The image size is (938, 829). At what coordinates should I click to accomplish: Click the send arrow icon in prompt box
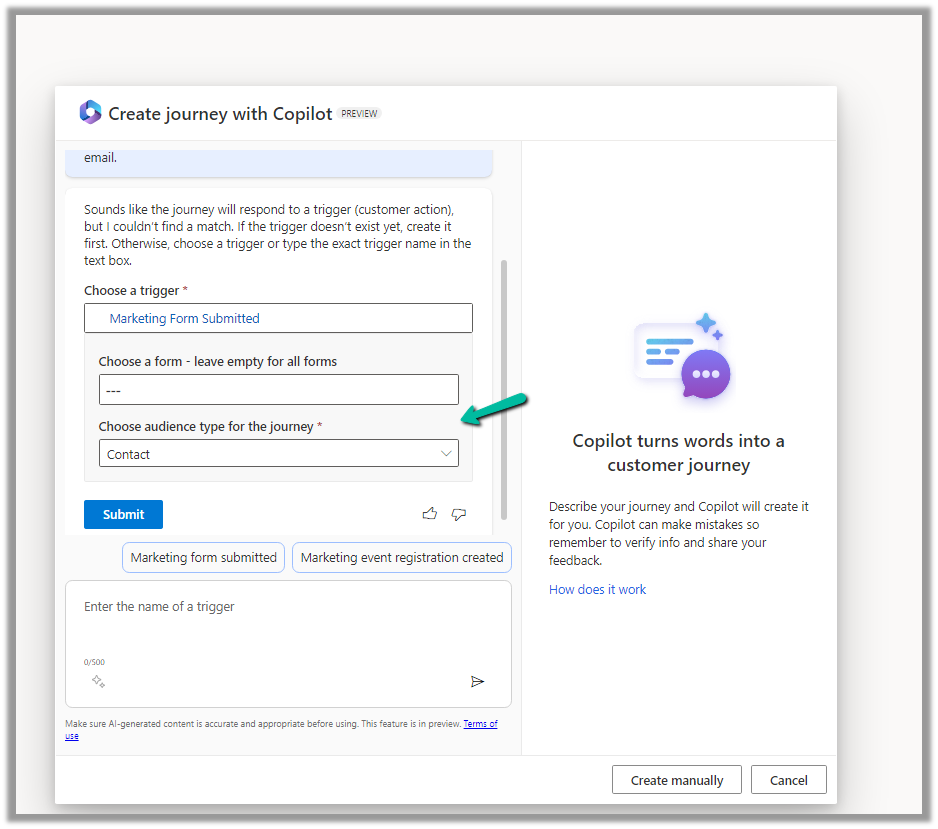pyautogui.click(x=477, y=681)
